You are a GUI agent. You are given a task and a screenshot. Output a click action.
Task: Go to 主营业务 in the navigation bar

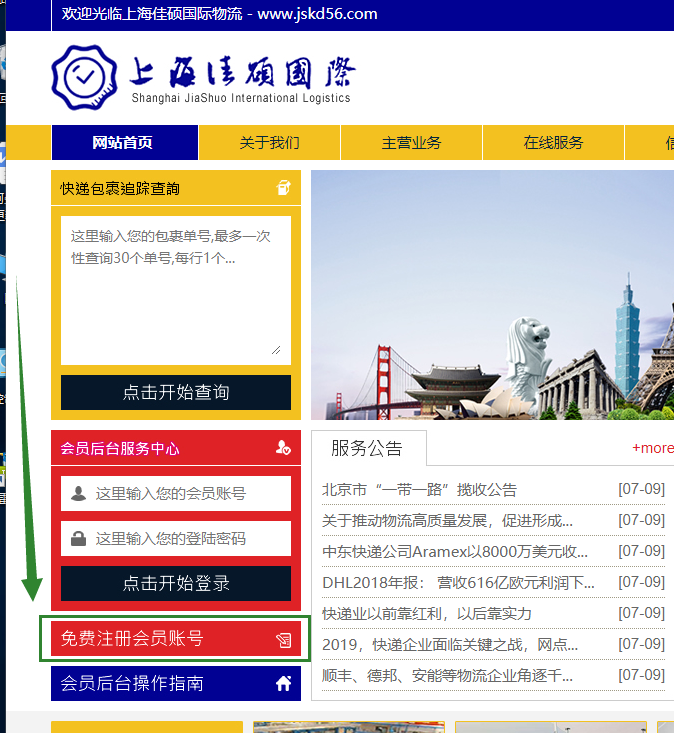(x=411, y=143)
